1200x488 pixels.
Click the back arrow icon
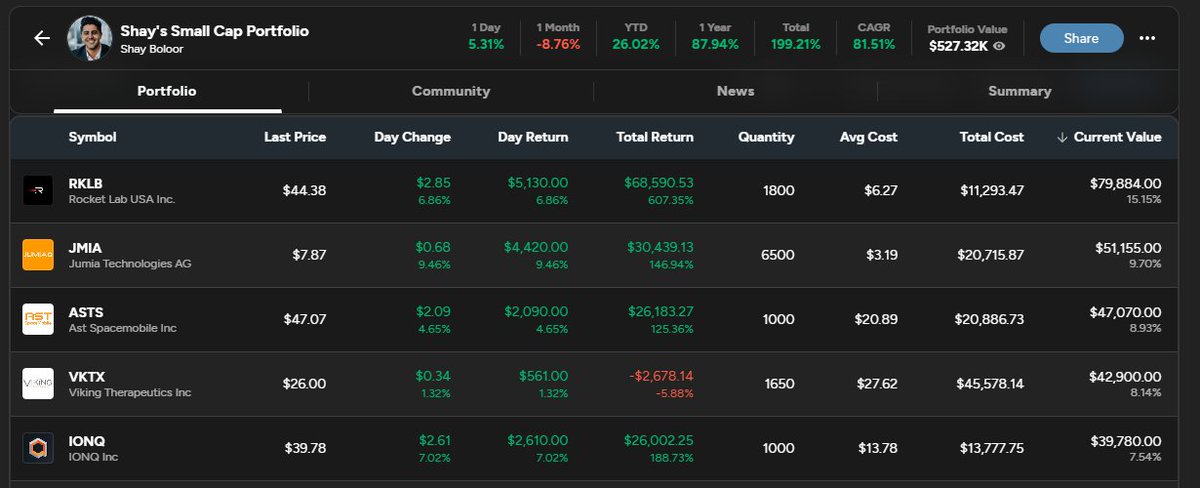tap(41, 38)
